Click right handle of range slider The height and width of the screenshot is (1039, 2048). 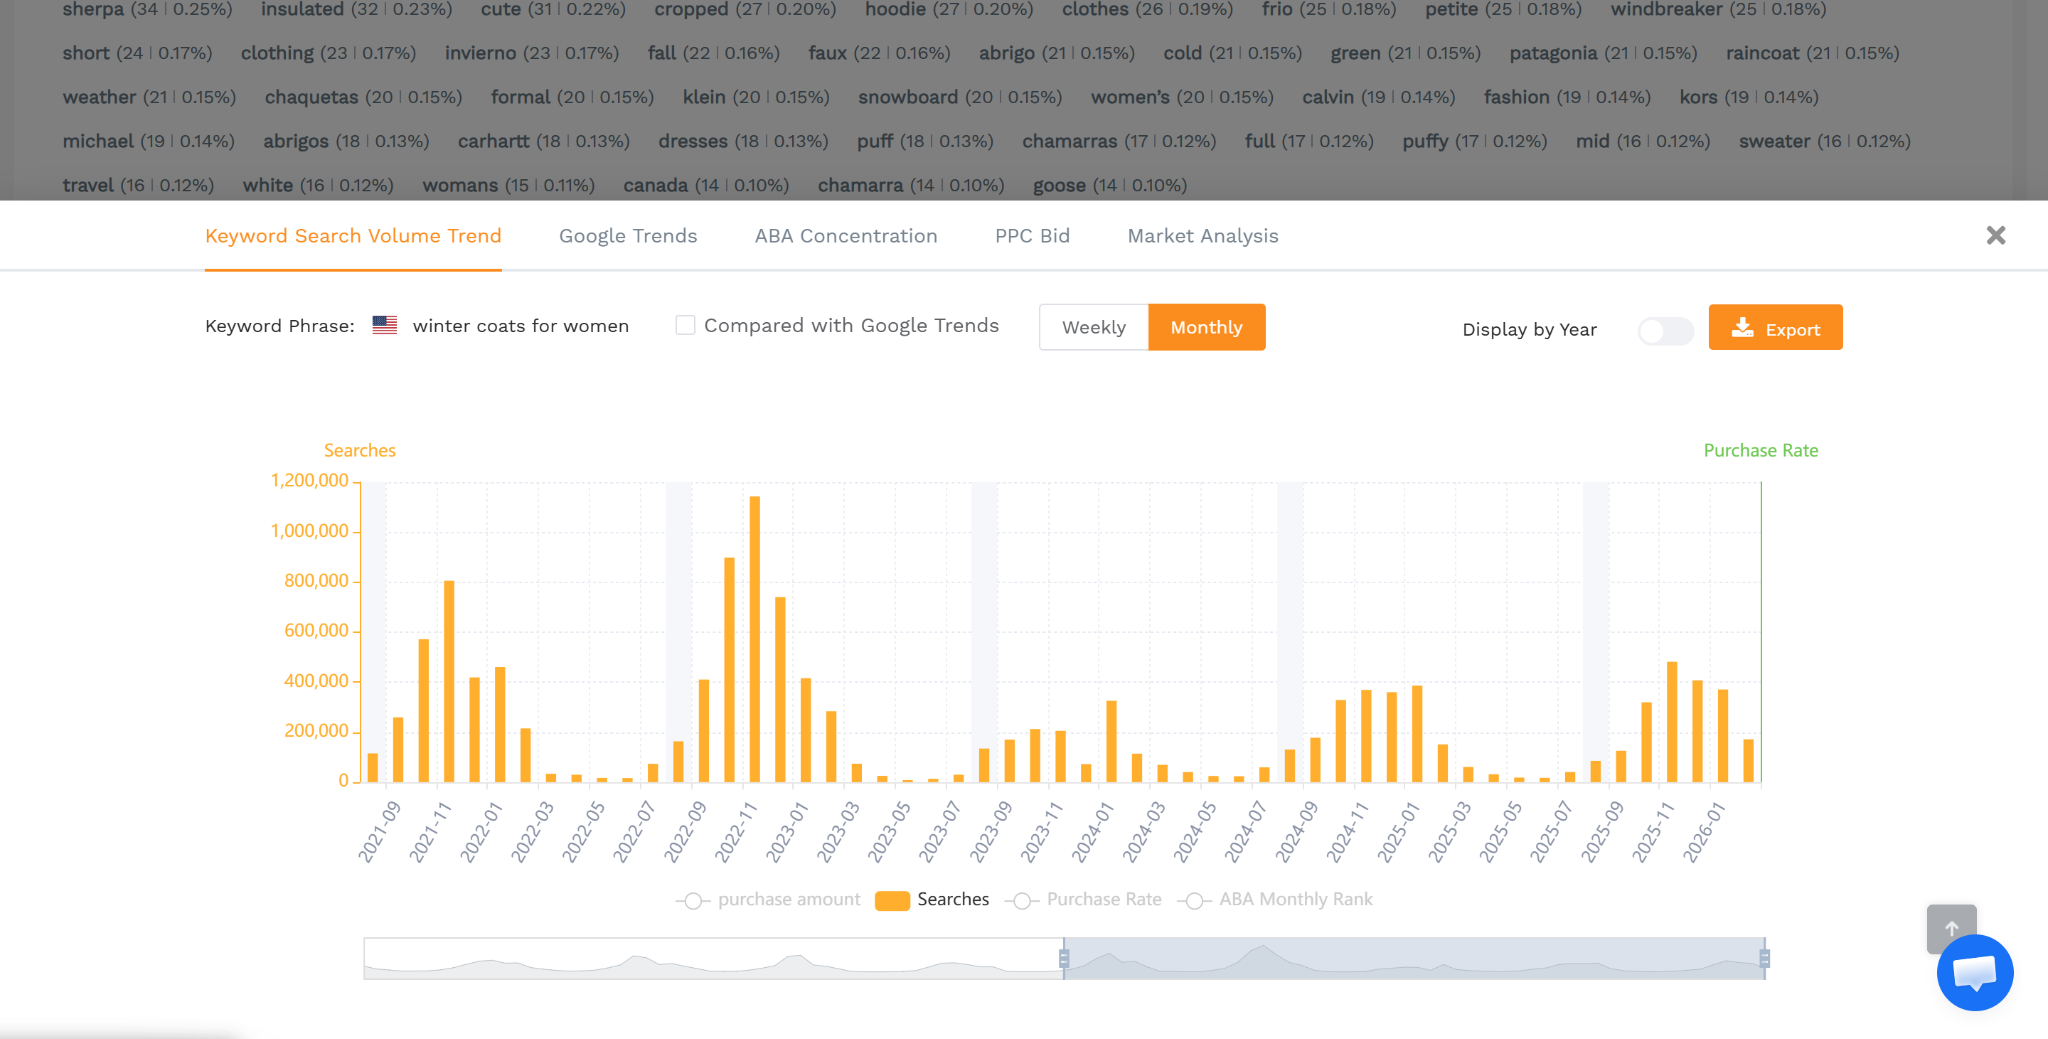click(x=1765, y=959)
